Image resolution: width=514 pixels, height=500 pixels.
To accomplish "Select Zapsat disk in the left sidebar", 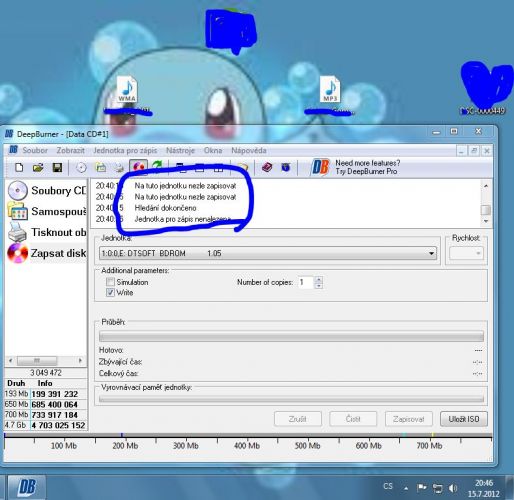I will point(47,253).
